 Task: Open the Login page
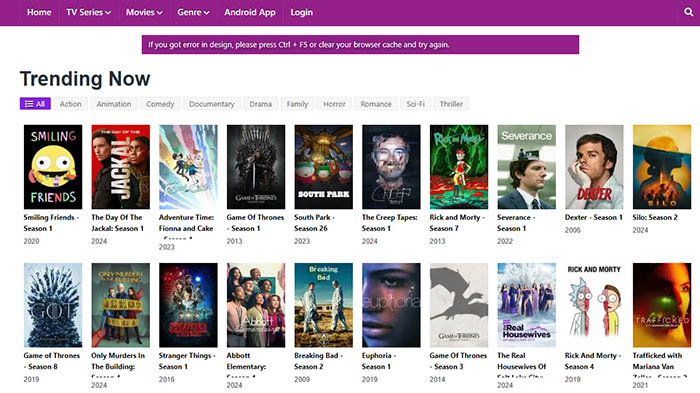pos(301,13)
